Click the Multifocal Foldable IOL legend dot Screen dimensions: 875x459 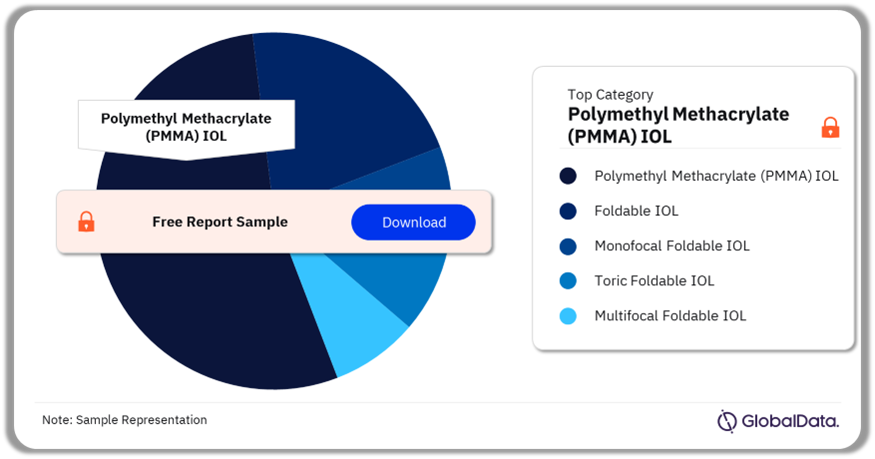coord(568,316)
